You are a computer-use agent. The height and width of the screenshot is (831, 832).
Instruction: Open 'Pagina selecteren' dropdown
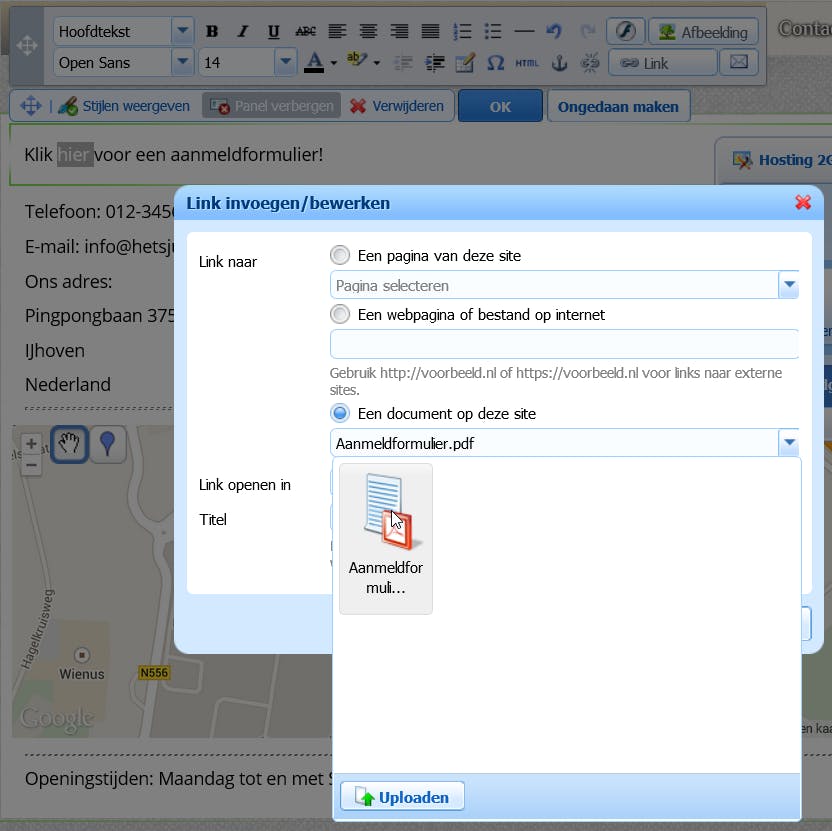[x=788, y=285]
